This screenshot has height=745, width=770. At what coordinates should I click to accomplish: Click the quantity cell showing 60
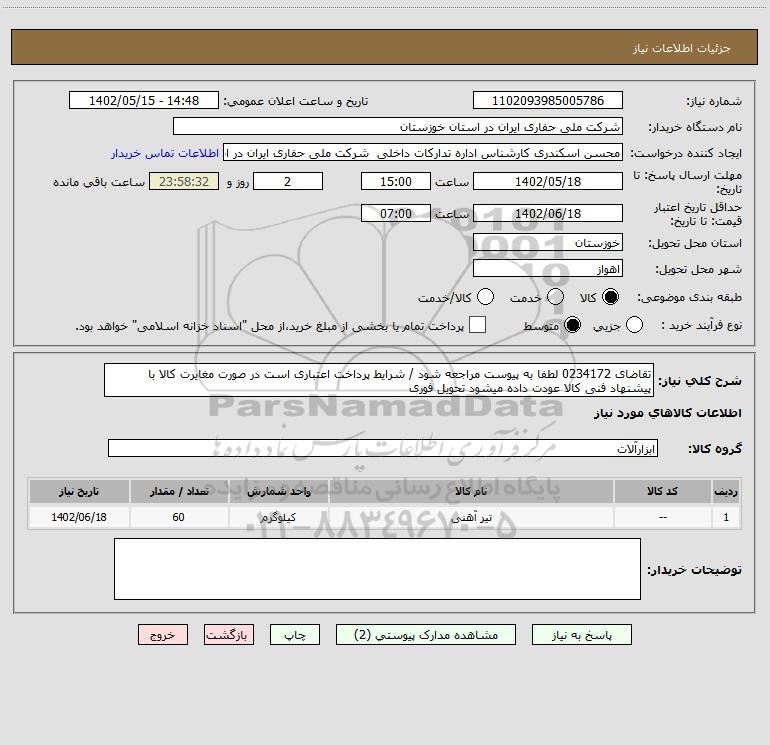point(179,517)
